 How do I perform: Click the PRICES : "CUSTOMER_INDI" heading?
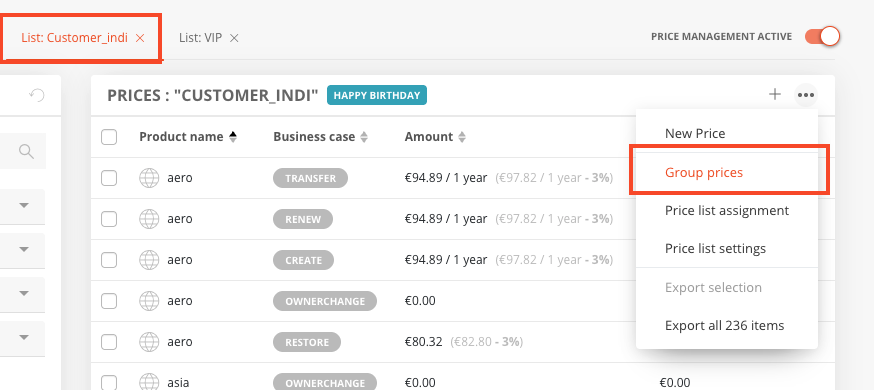212,95
